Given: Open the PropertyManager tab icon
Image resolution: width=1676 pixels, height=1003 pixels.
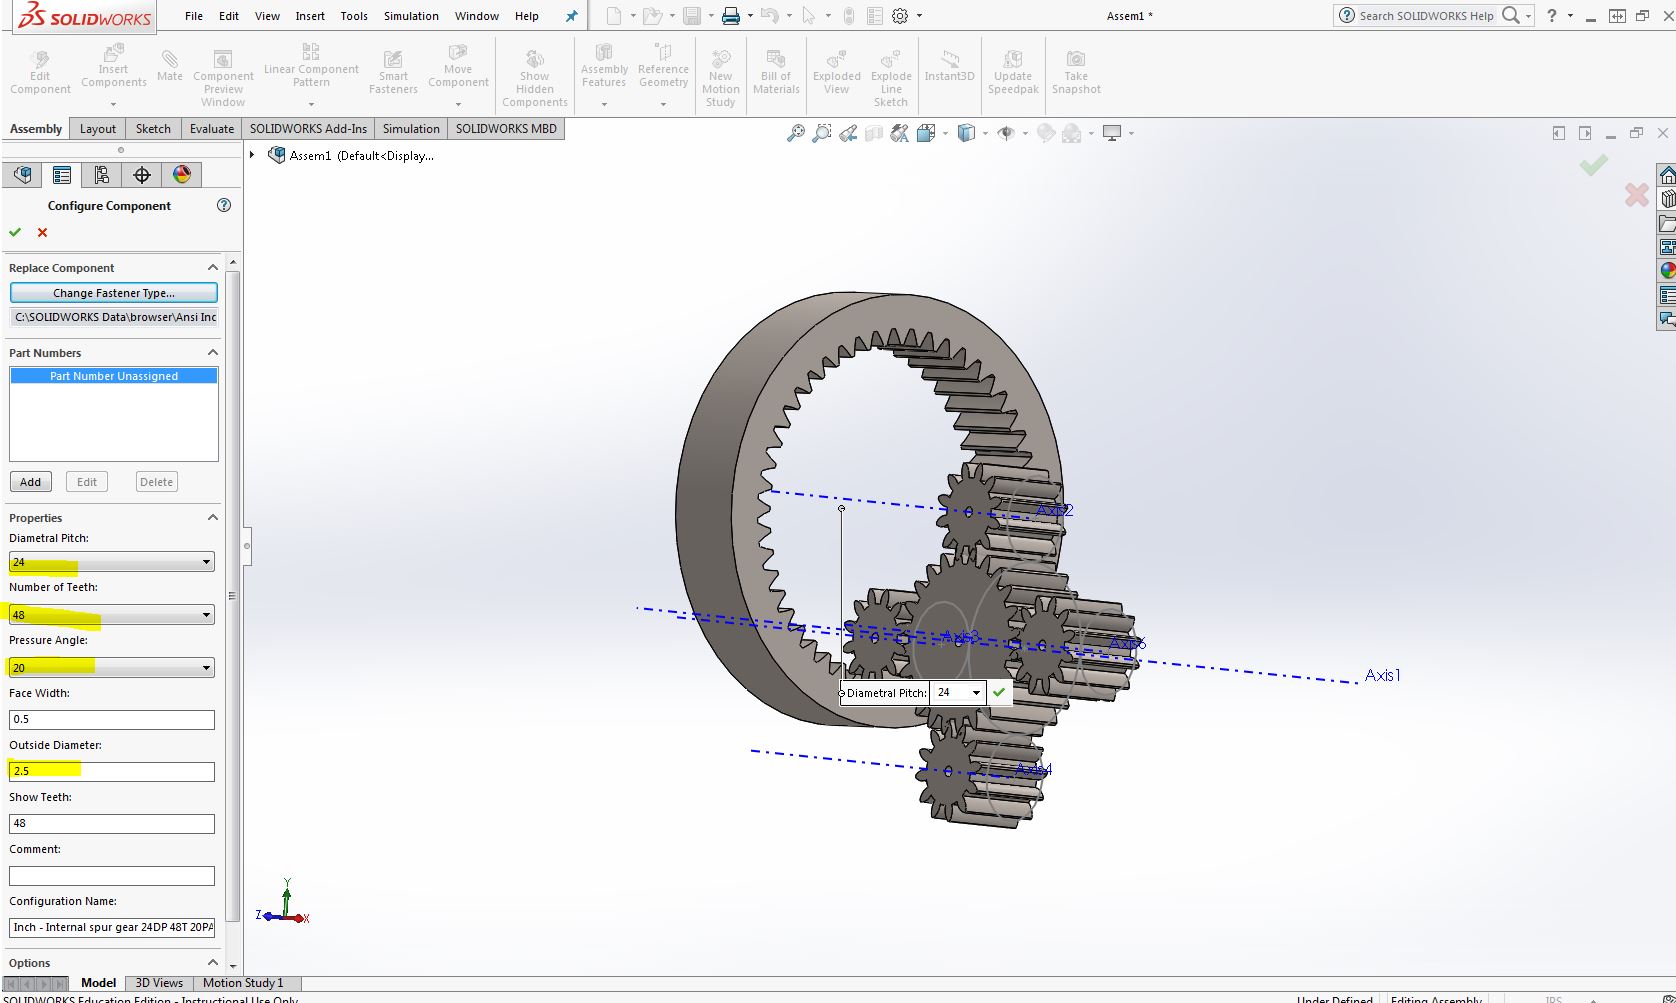Looking at the screenshot, I should tap(62, 175).
